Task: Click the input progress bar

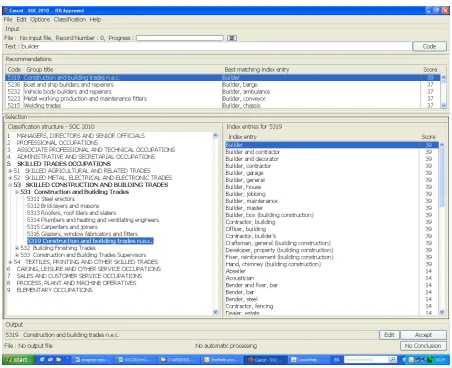Action: [180, 38]
